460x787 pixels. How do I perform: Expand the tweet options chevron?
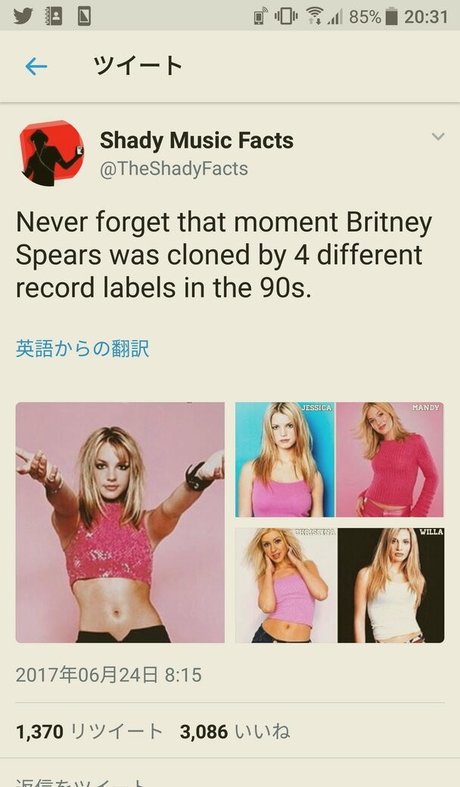[438, 137]
